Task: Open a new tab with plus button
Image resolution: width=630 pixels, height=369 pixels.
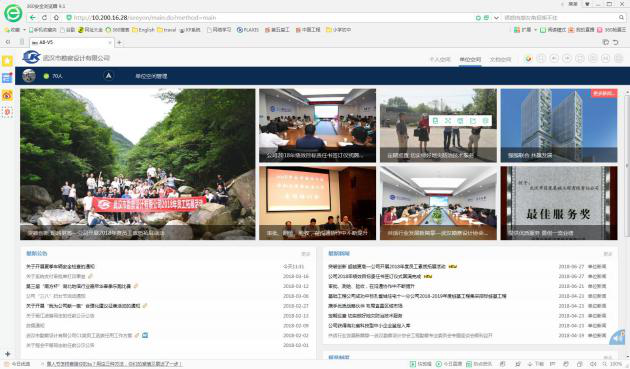Action: coord(119,42)
